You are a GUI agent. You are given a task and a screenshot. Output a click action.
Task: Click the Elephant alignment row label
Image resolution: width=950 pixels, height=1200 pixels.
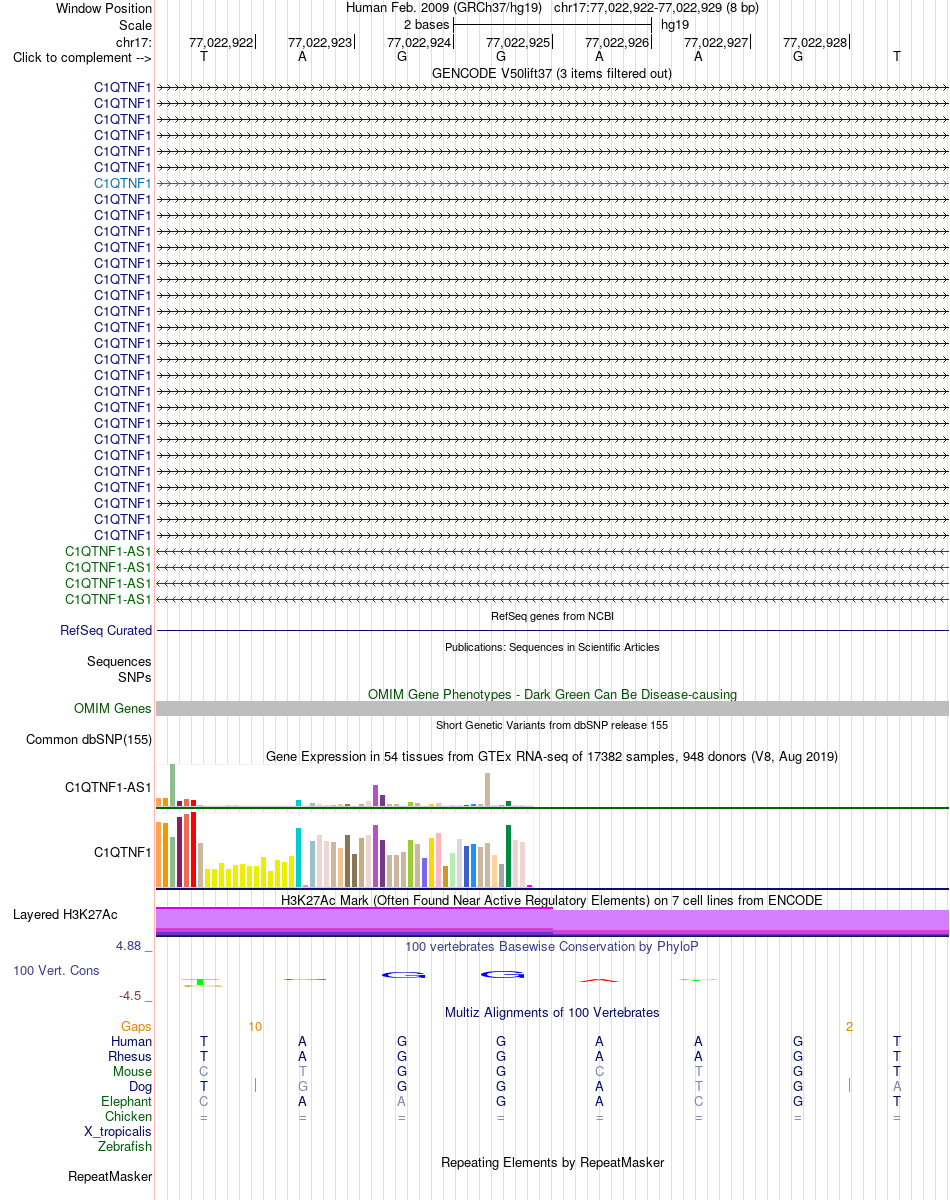pyautogui.click(x=127, y=1101)
